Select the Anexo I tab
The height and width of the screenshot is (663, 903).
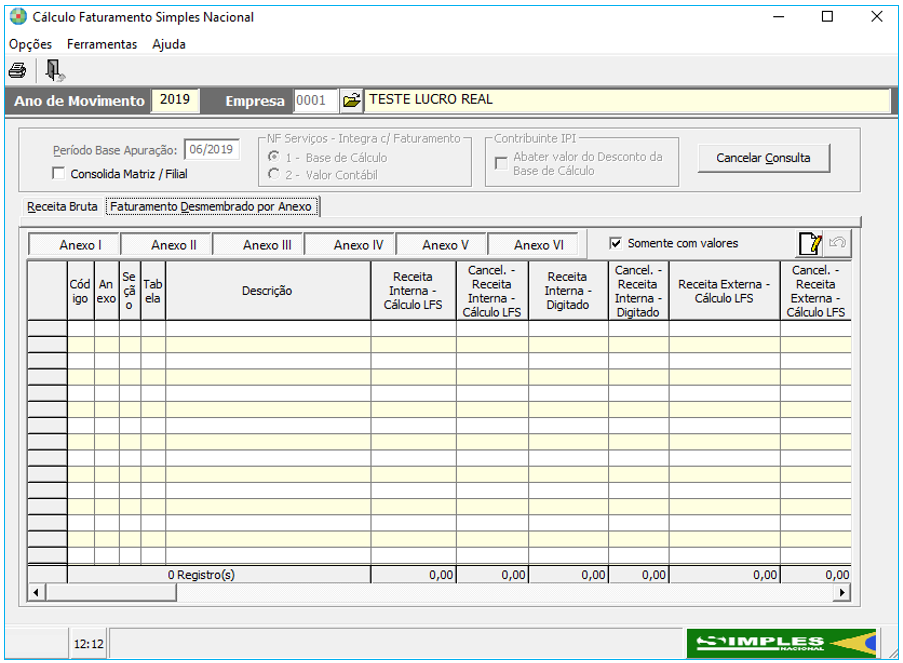point(74,245)
